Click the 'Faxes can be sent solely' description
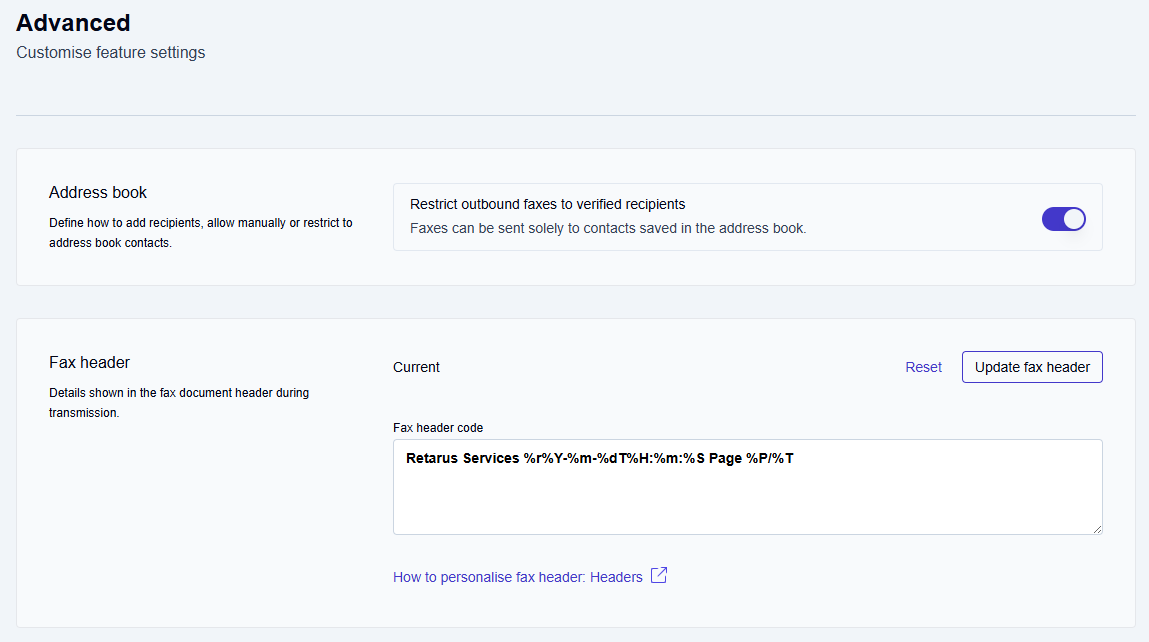1149x642 pixels. click(607, 228)
